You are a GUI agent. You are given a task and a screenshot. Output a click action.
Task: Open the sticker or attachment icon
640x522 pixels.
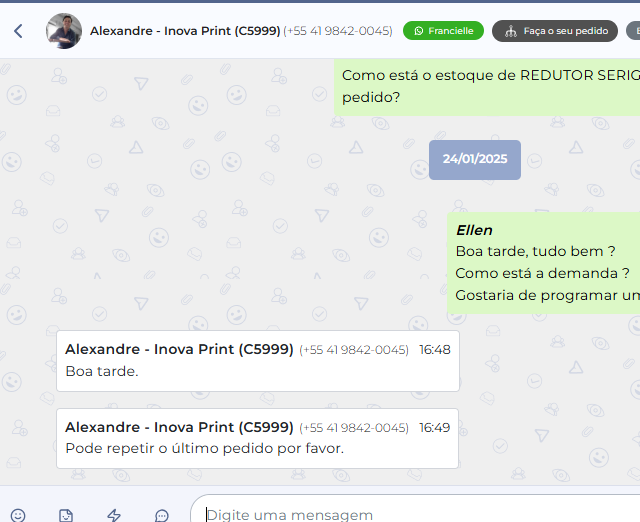click(x=66, y=515)
